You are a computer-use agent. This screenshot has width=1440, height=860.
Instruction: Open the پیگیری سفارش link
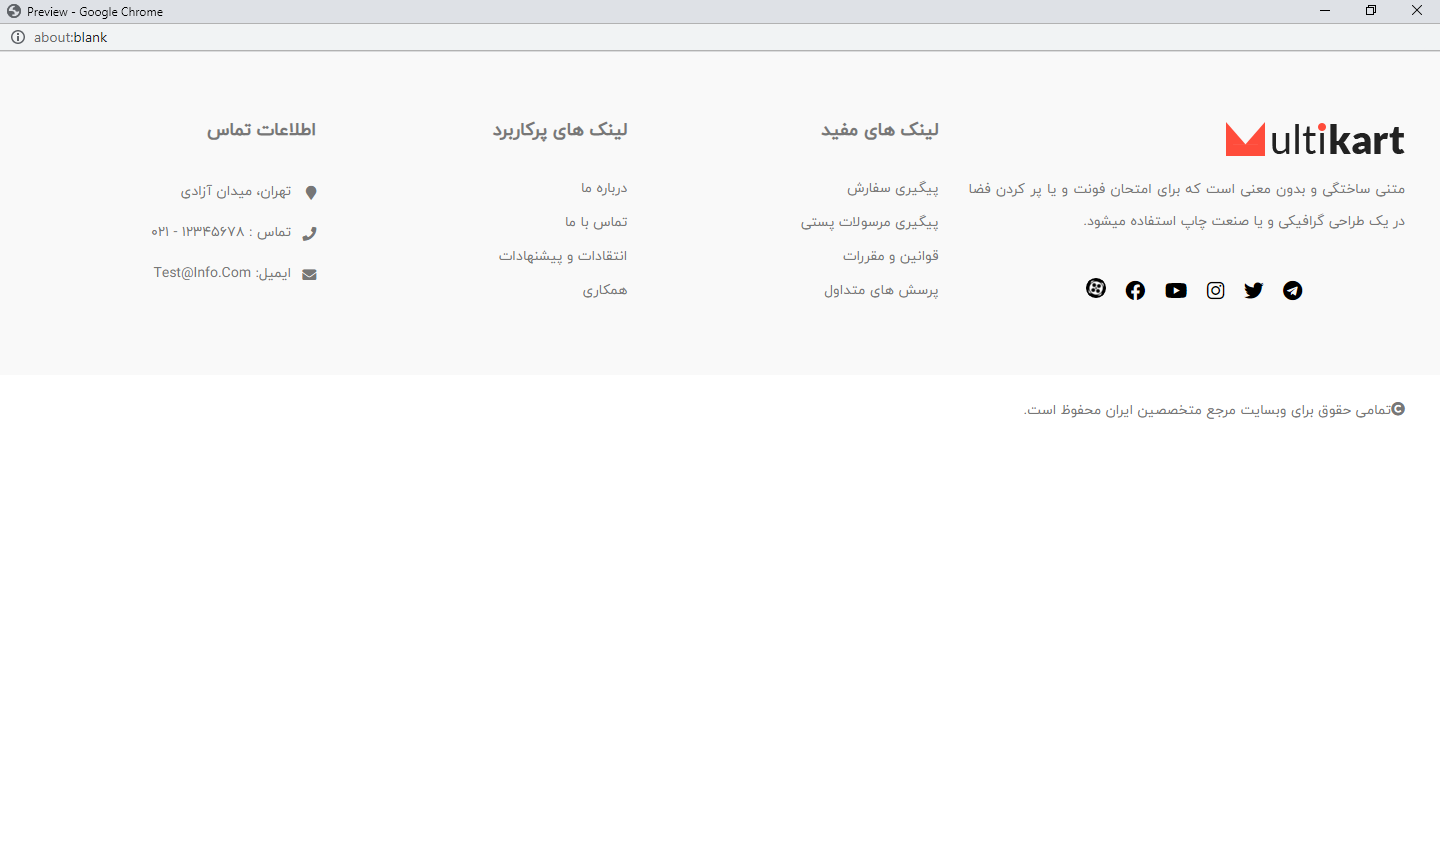[x=892, y=188]
